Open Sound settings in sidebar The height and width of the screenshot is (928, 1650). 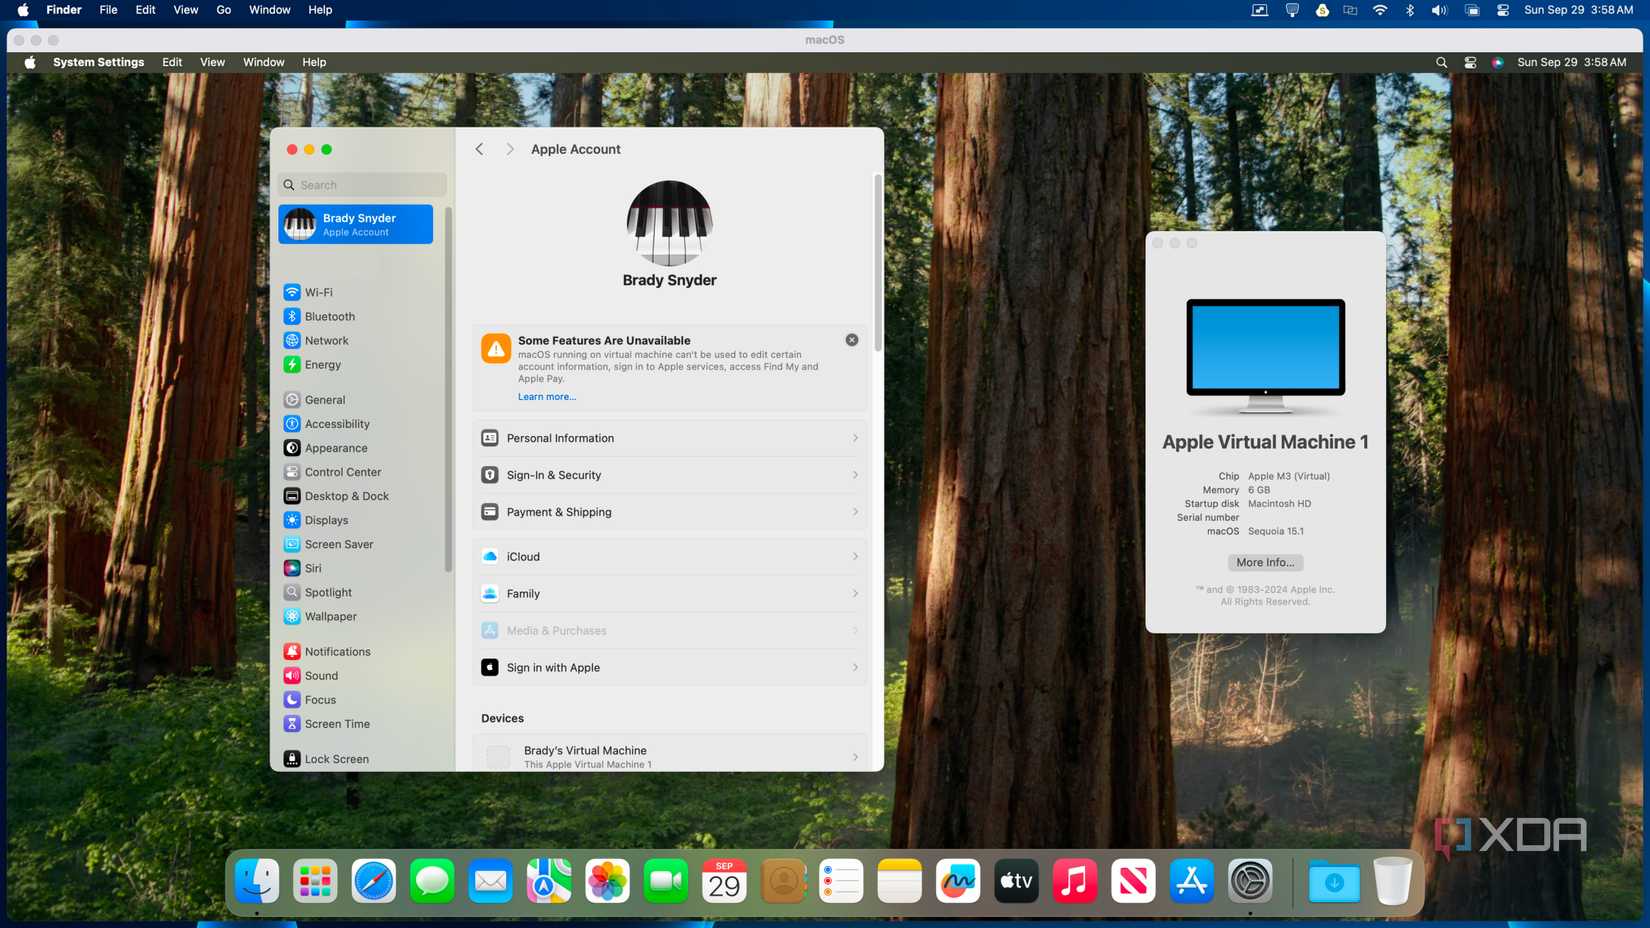311,676
